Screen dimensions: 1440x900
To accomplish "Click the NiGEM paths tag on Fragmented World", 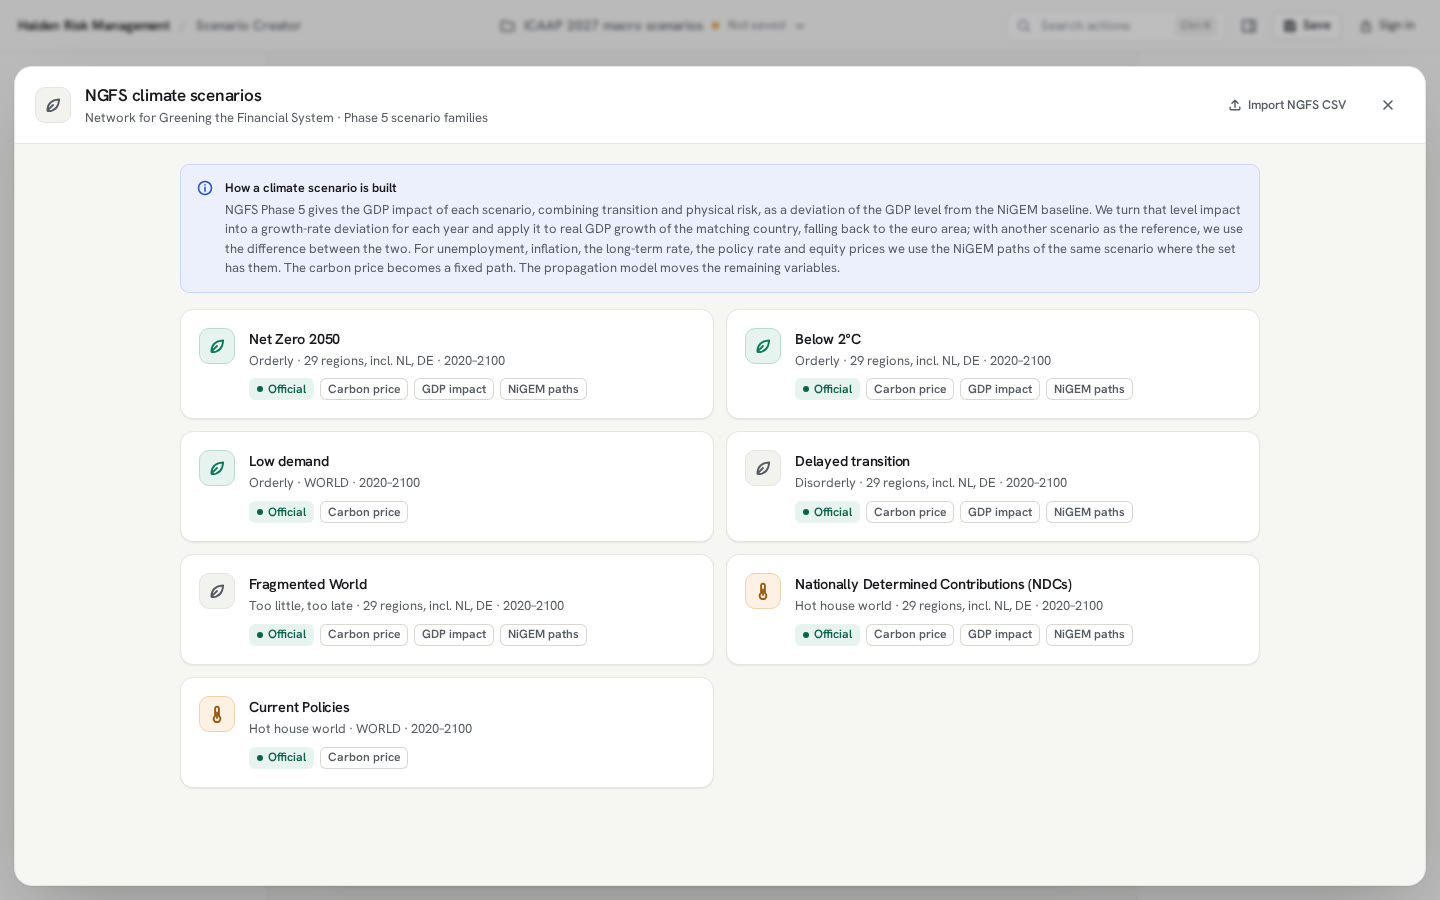I will (543, 634).
